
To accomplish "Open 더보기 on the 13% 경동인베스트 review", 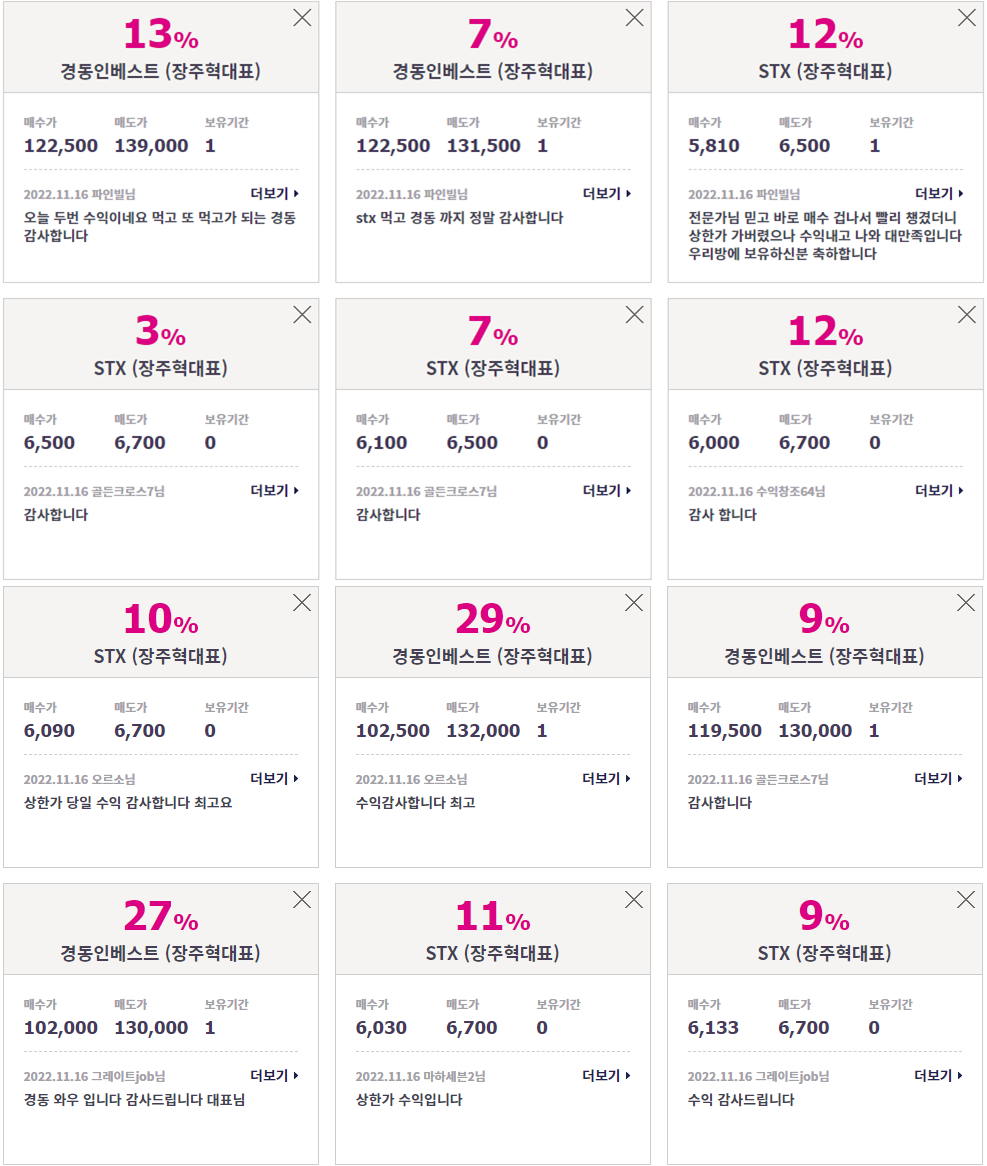I will [274, 193].
